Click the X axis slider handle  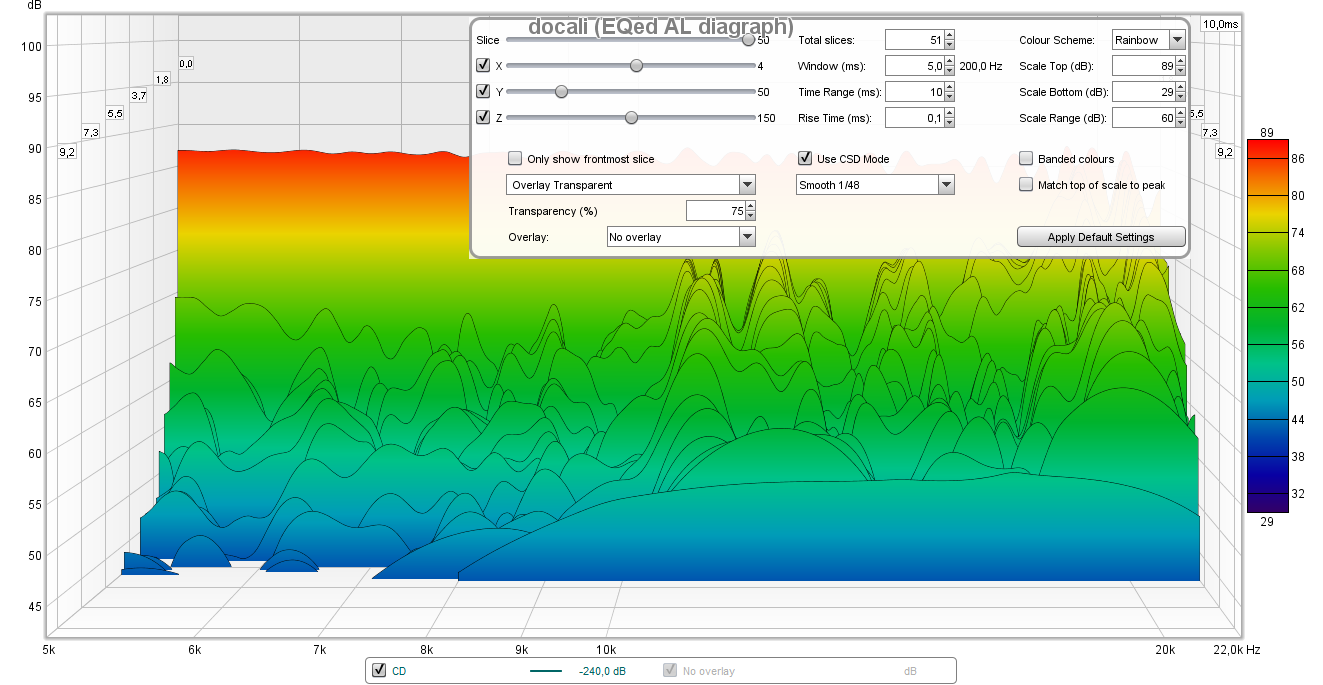click(x=636, y=66)
